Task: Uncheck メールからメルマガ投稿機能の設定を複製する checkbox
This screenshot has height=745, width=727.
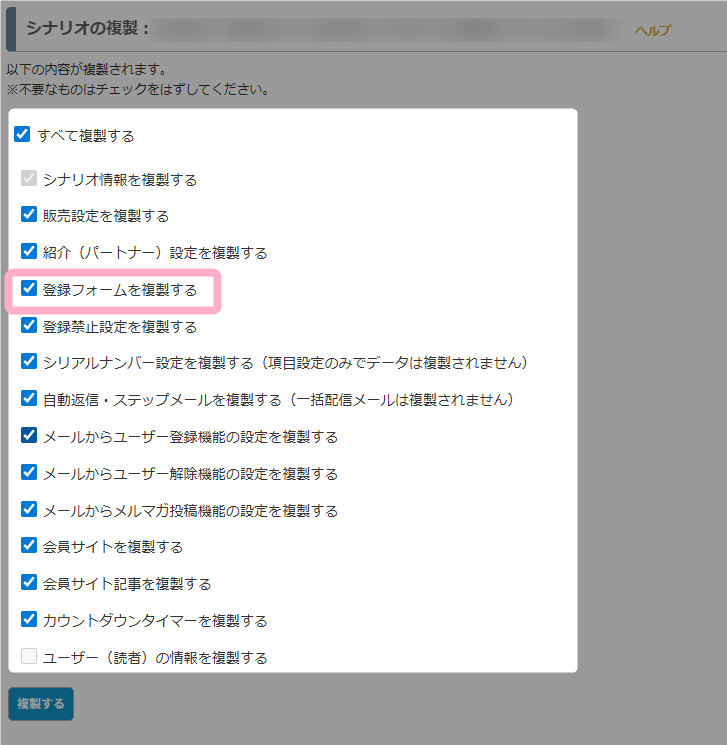Action: [29, 509]
